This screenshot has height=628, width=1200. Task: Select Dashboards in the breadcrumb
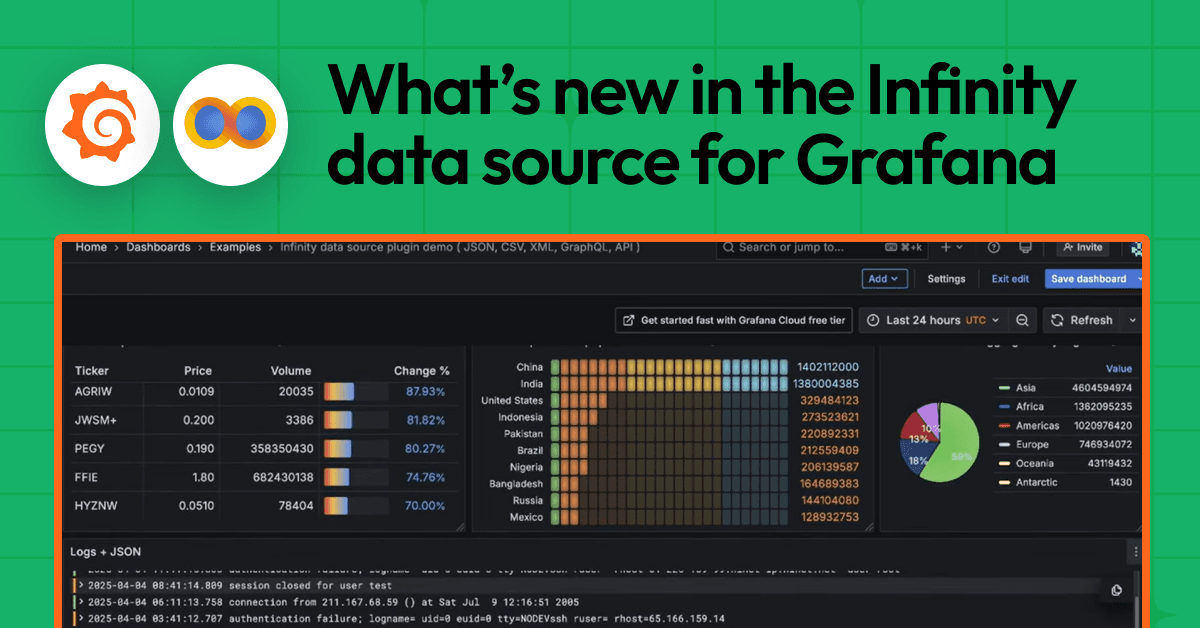(160, 247)
